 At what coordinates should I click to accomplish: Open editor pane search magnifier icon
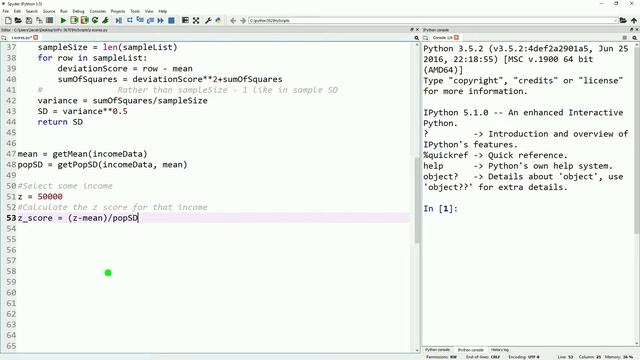click(x=416, y=38)
